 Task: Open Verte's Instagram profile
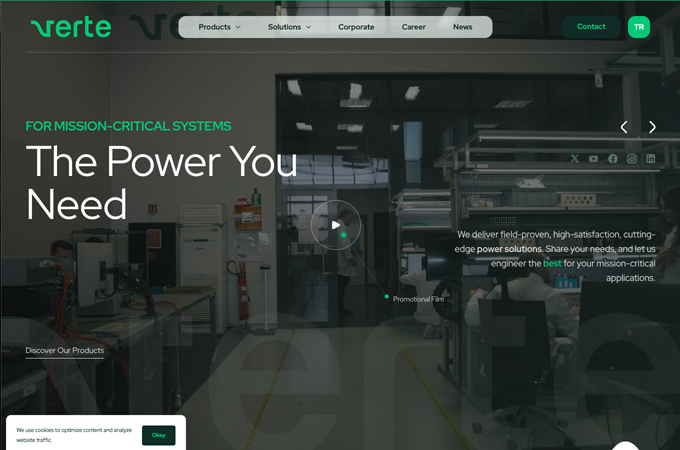(631, 159)
